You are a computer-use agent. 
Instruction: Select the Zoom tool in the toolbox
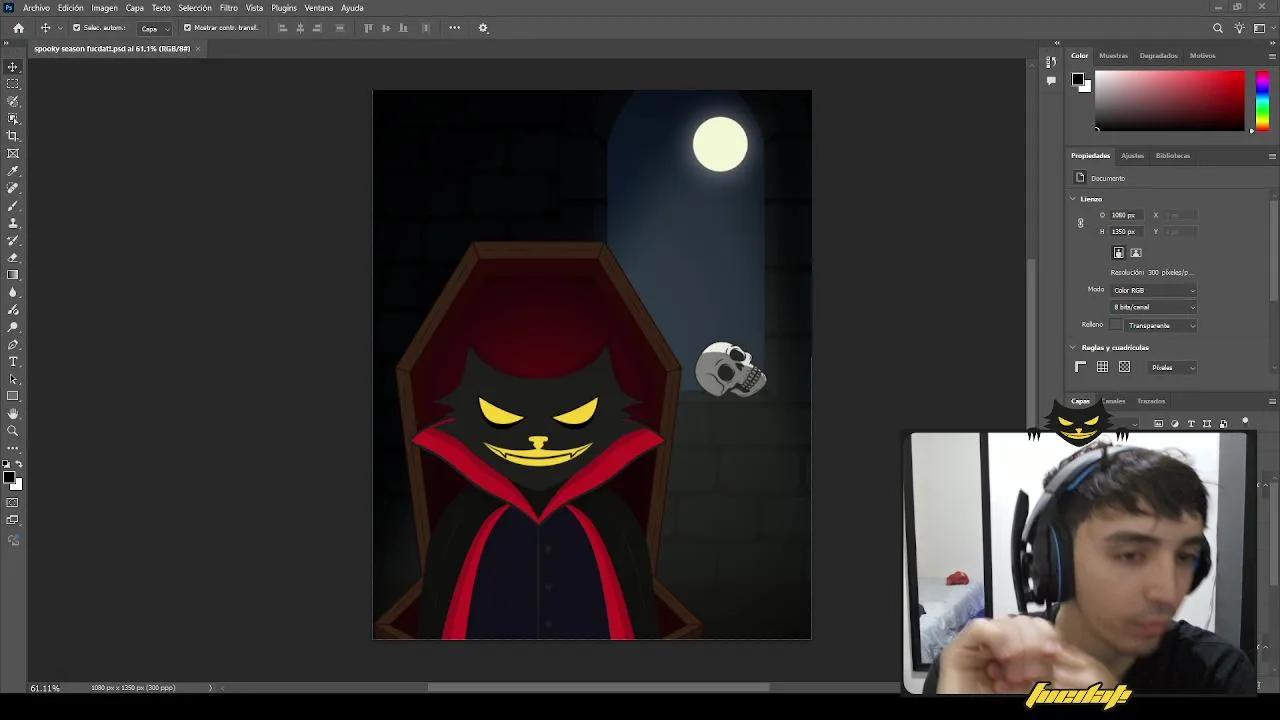point(13,431)
